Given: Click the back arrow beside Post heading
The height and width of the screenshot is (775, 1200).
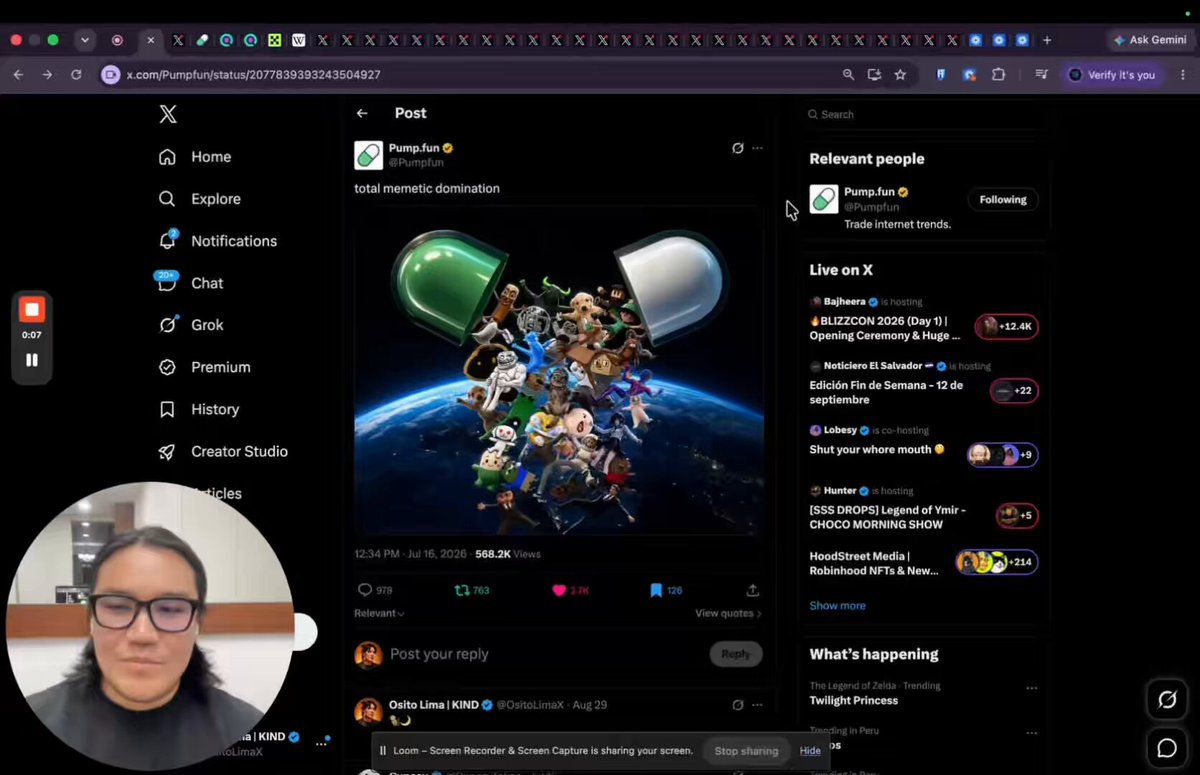Looking at the screenshot, I should (x=362, y=114).
